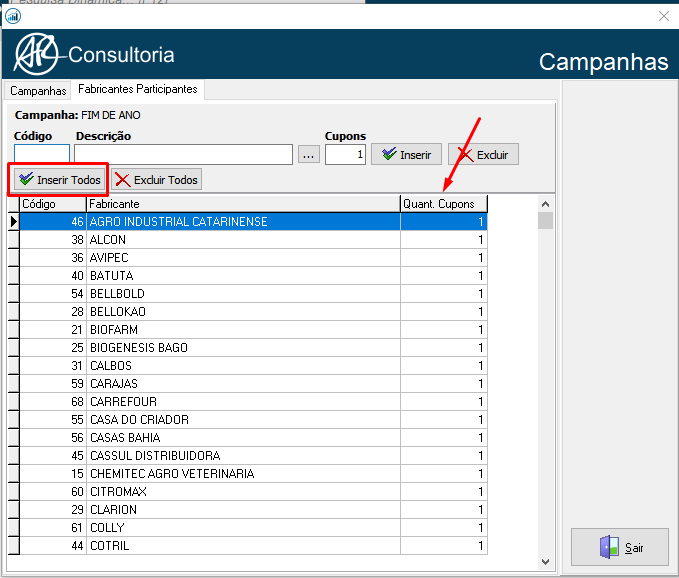Switch to the Campanhas tab

click(x=38, y=90)
